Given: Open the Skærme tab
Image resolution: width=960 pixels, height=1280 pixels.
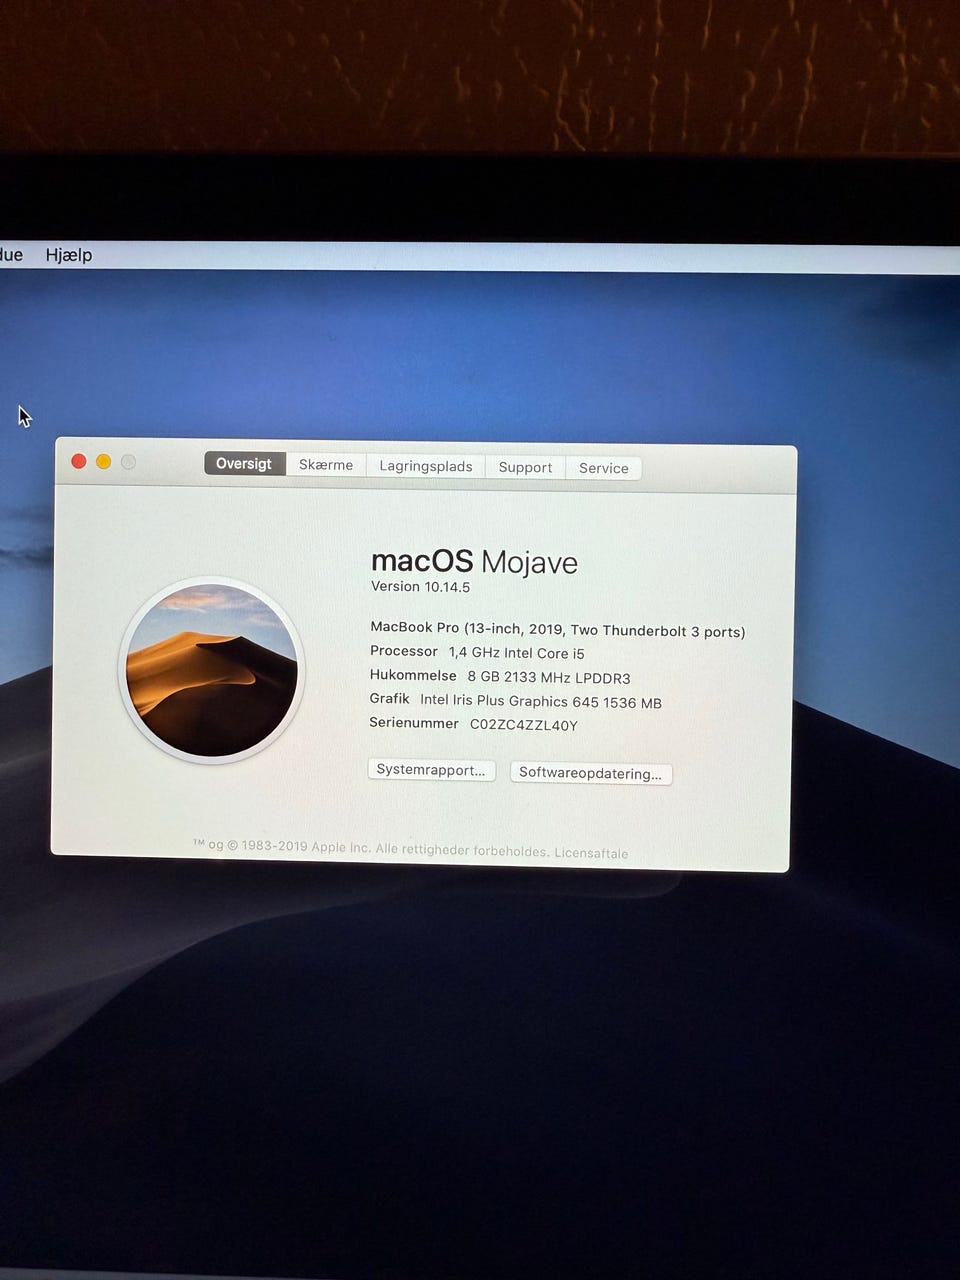Looking at the screenshot, I should (x=326, y=465).
